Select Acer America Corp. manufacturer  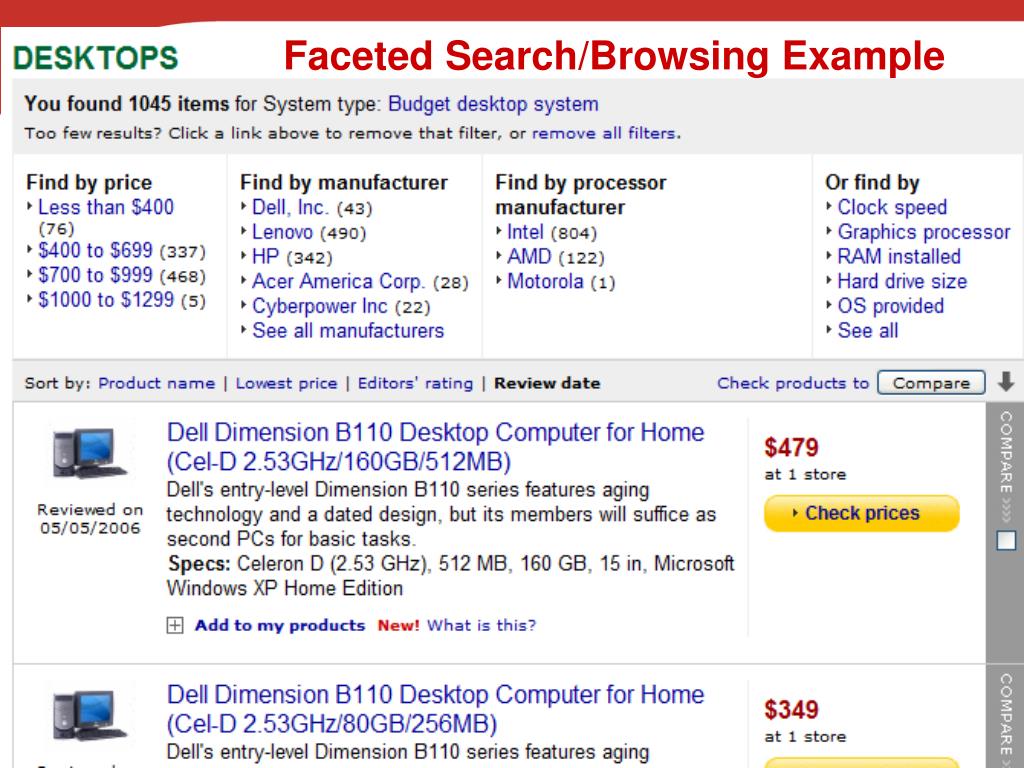pos(338,281)
